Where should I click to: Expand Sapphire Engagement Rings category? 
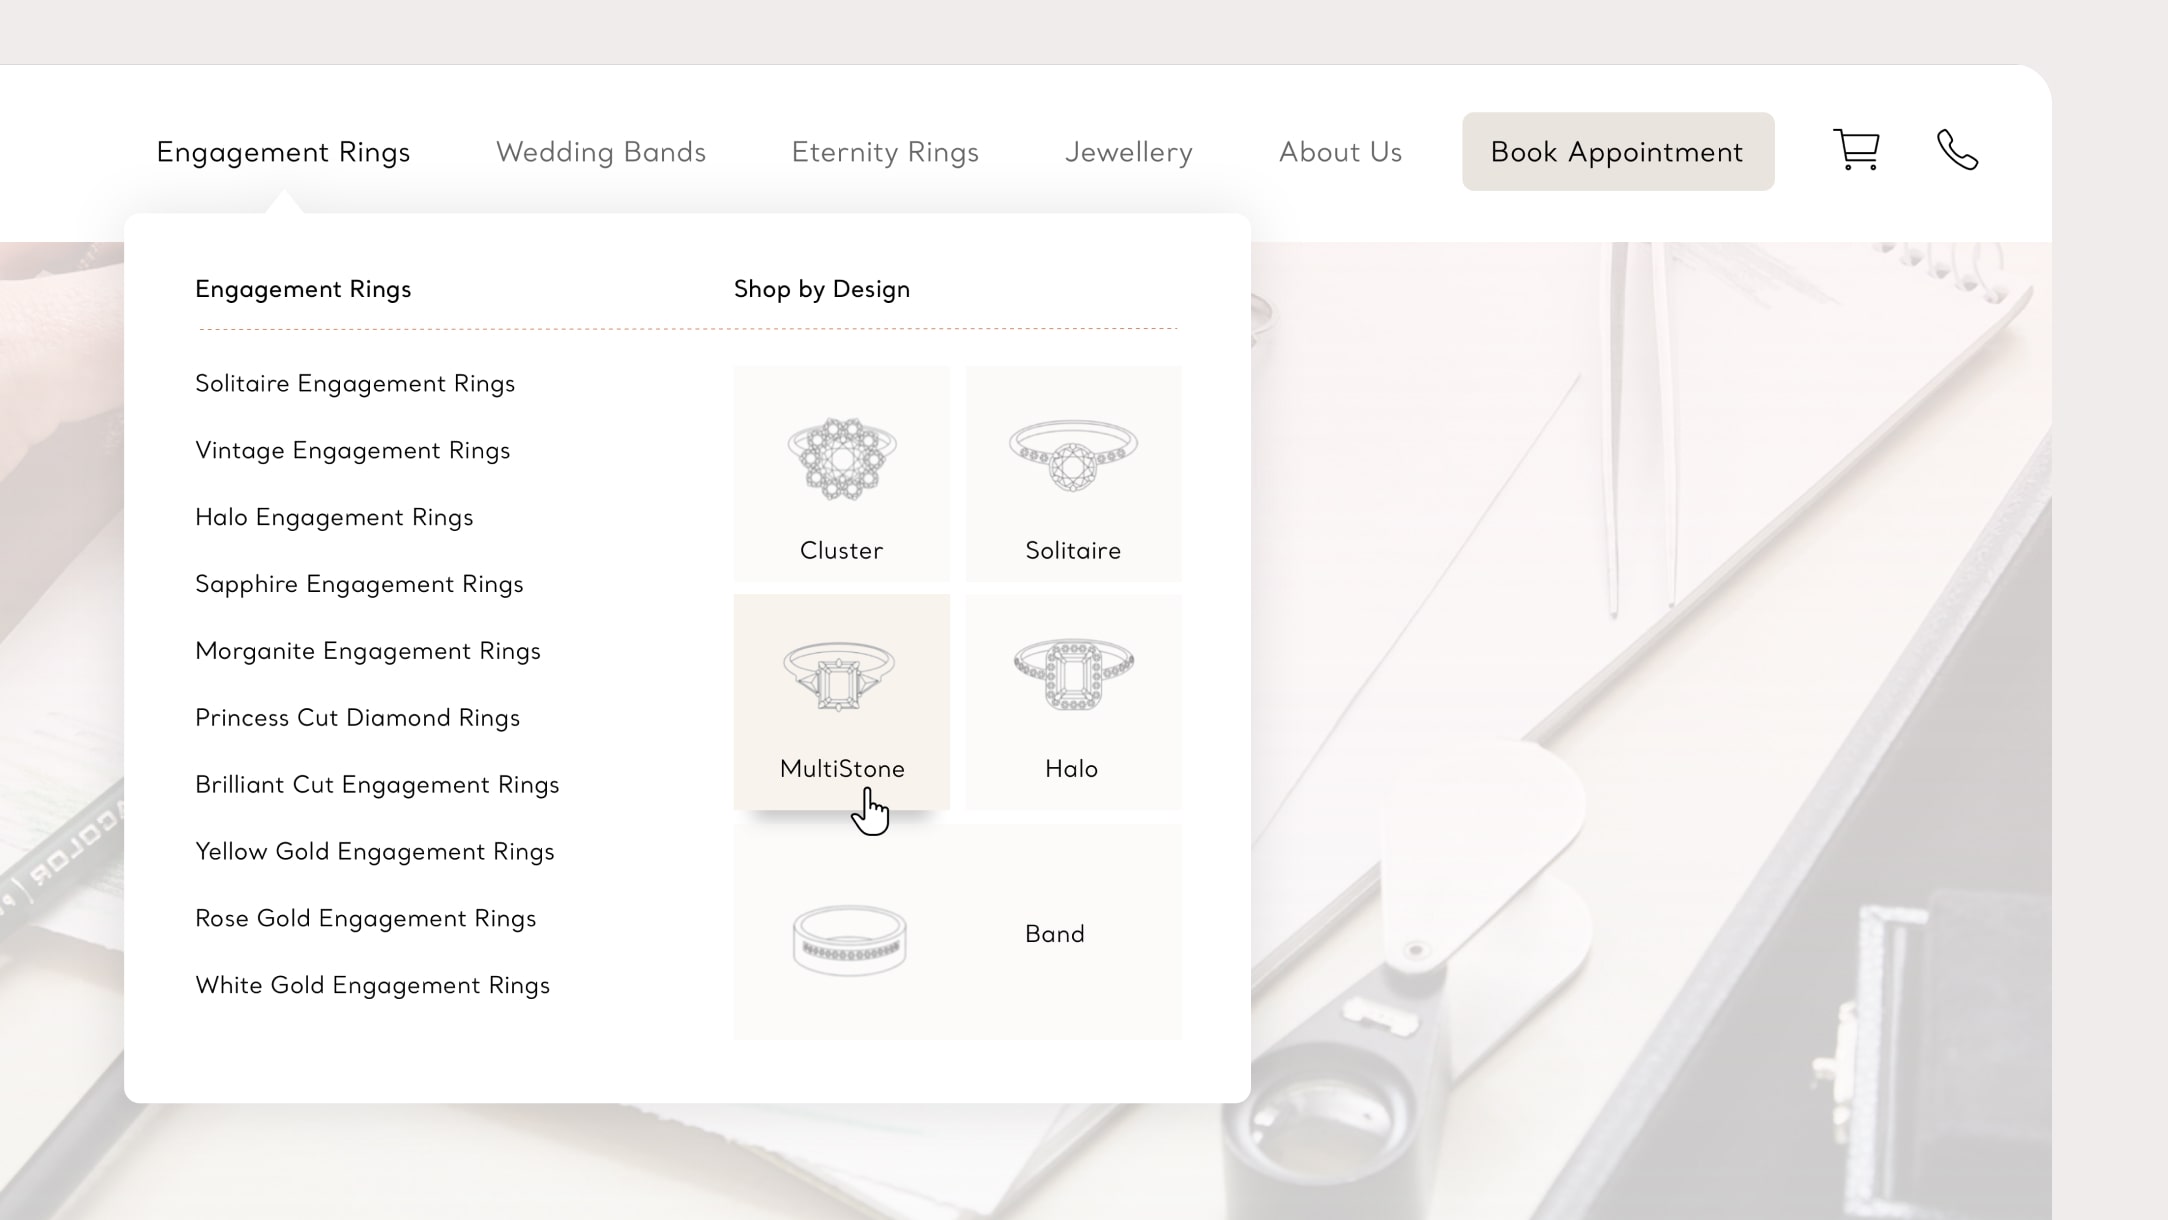tap(359, 582)
